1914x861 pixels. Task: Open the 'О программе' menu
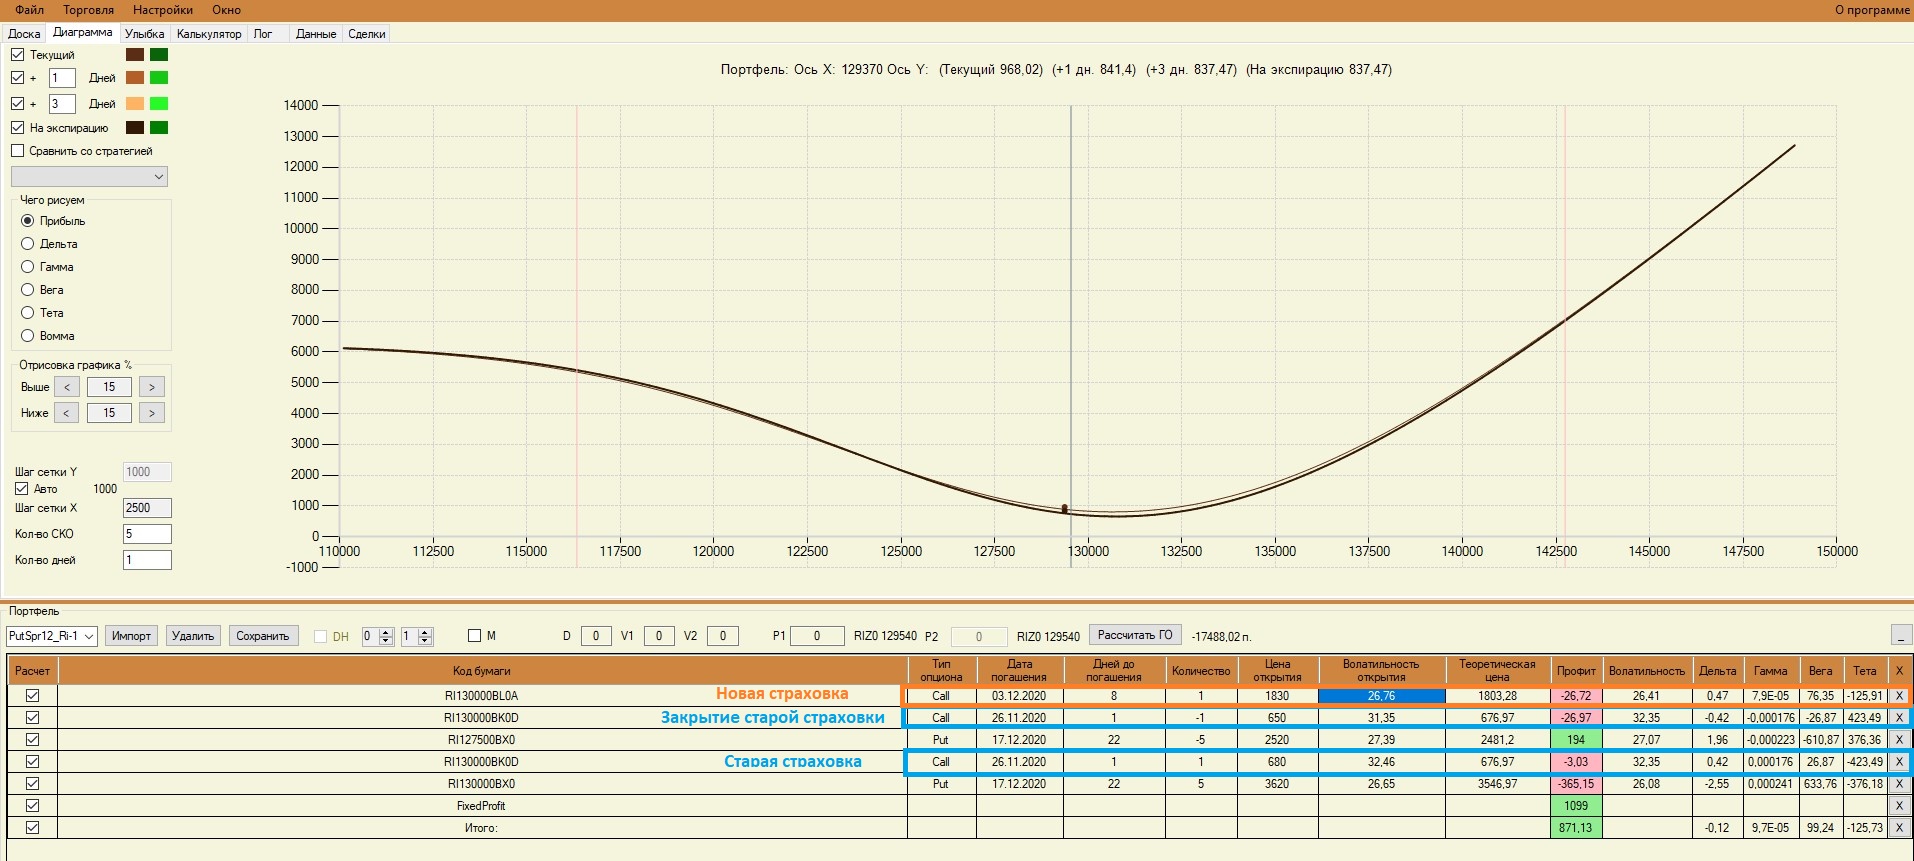point(1872,10)
